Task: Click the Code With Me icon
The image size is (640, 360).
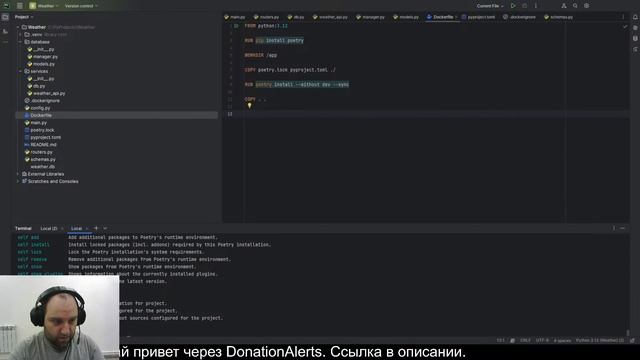Action: [x=564, y=6]
